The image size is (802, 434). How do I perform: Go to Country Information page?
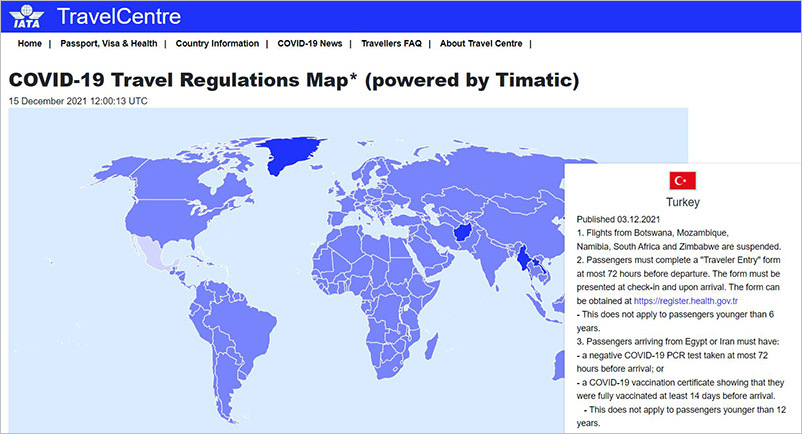point(217,43)
